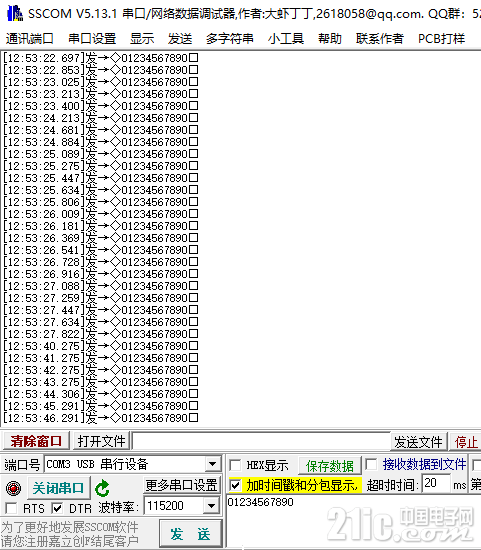This screenshot has width=481, height=550.
Task: Click the log line at 12:53:26.009
Action: [101, 214]
